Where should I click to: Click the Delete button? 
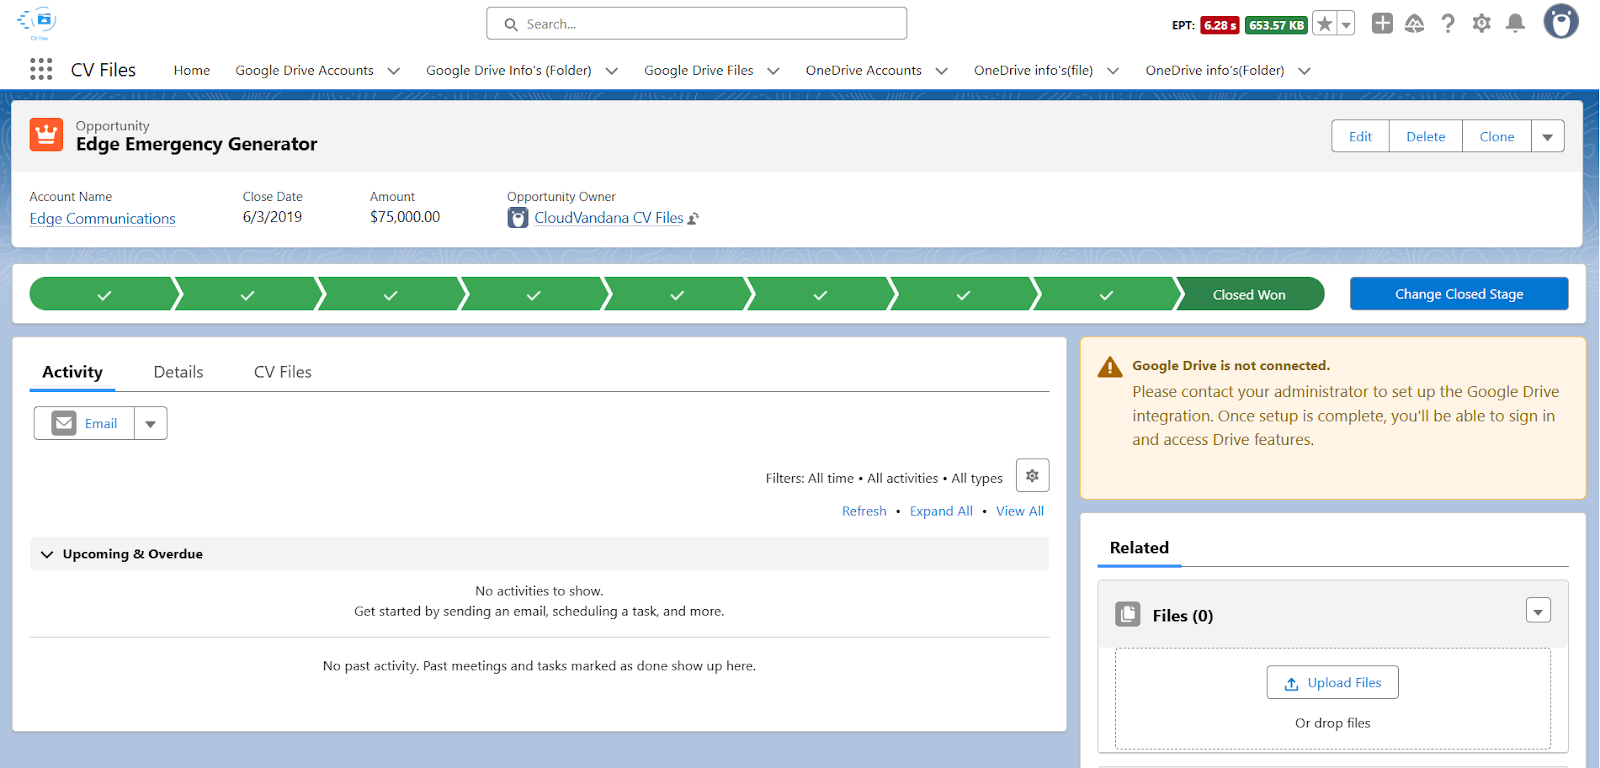click(1426, 136)
